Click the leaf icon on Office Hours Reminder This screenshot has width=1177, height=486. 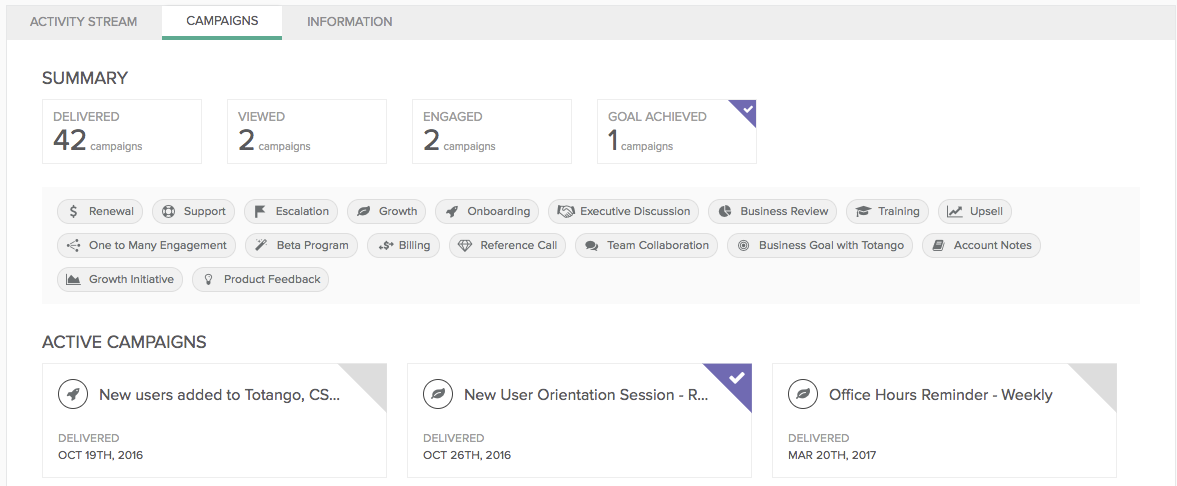803,394
